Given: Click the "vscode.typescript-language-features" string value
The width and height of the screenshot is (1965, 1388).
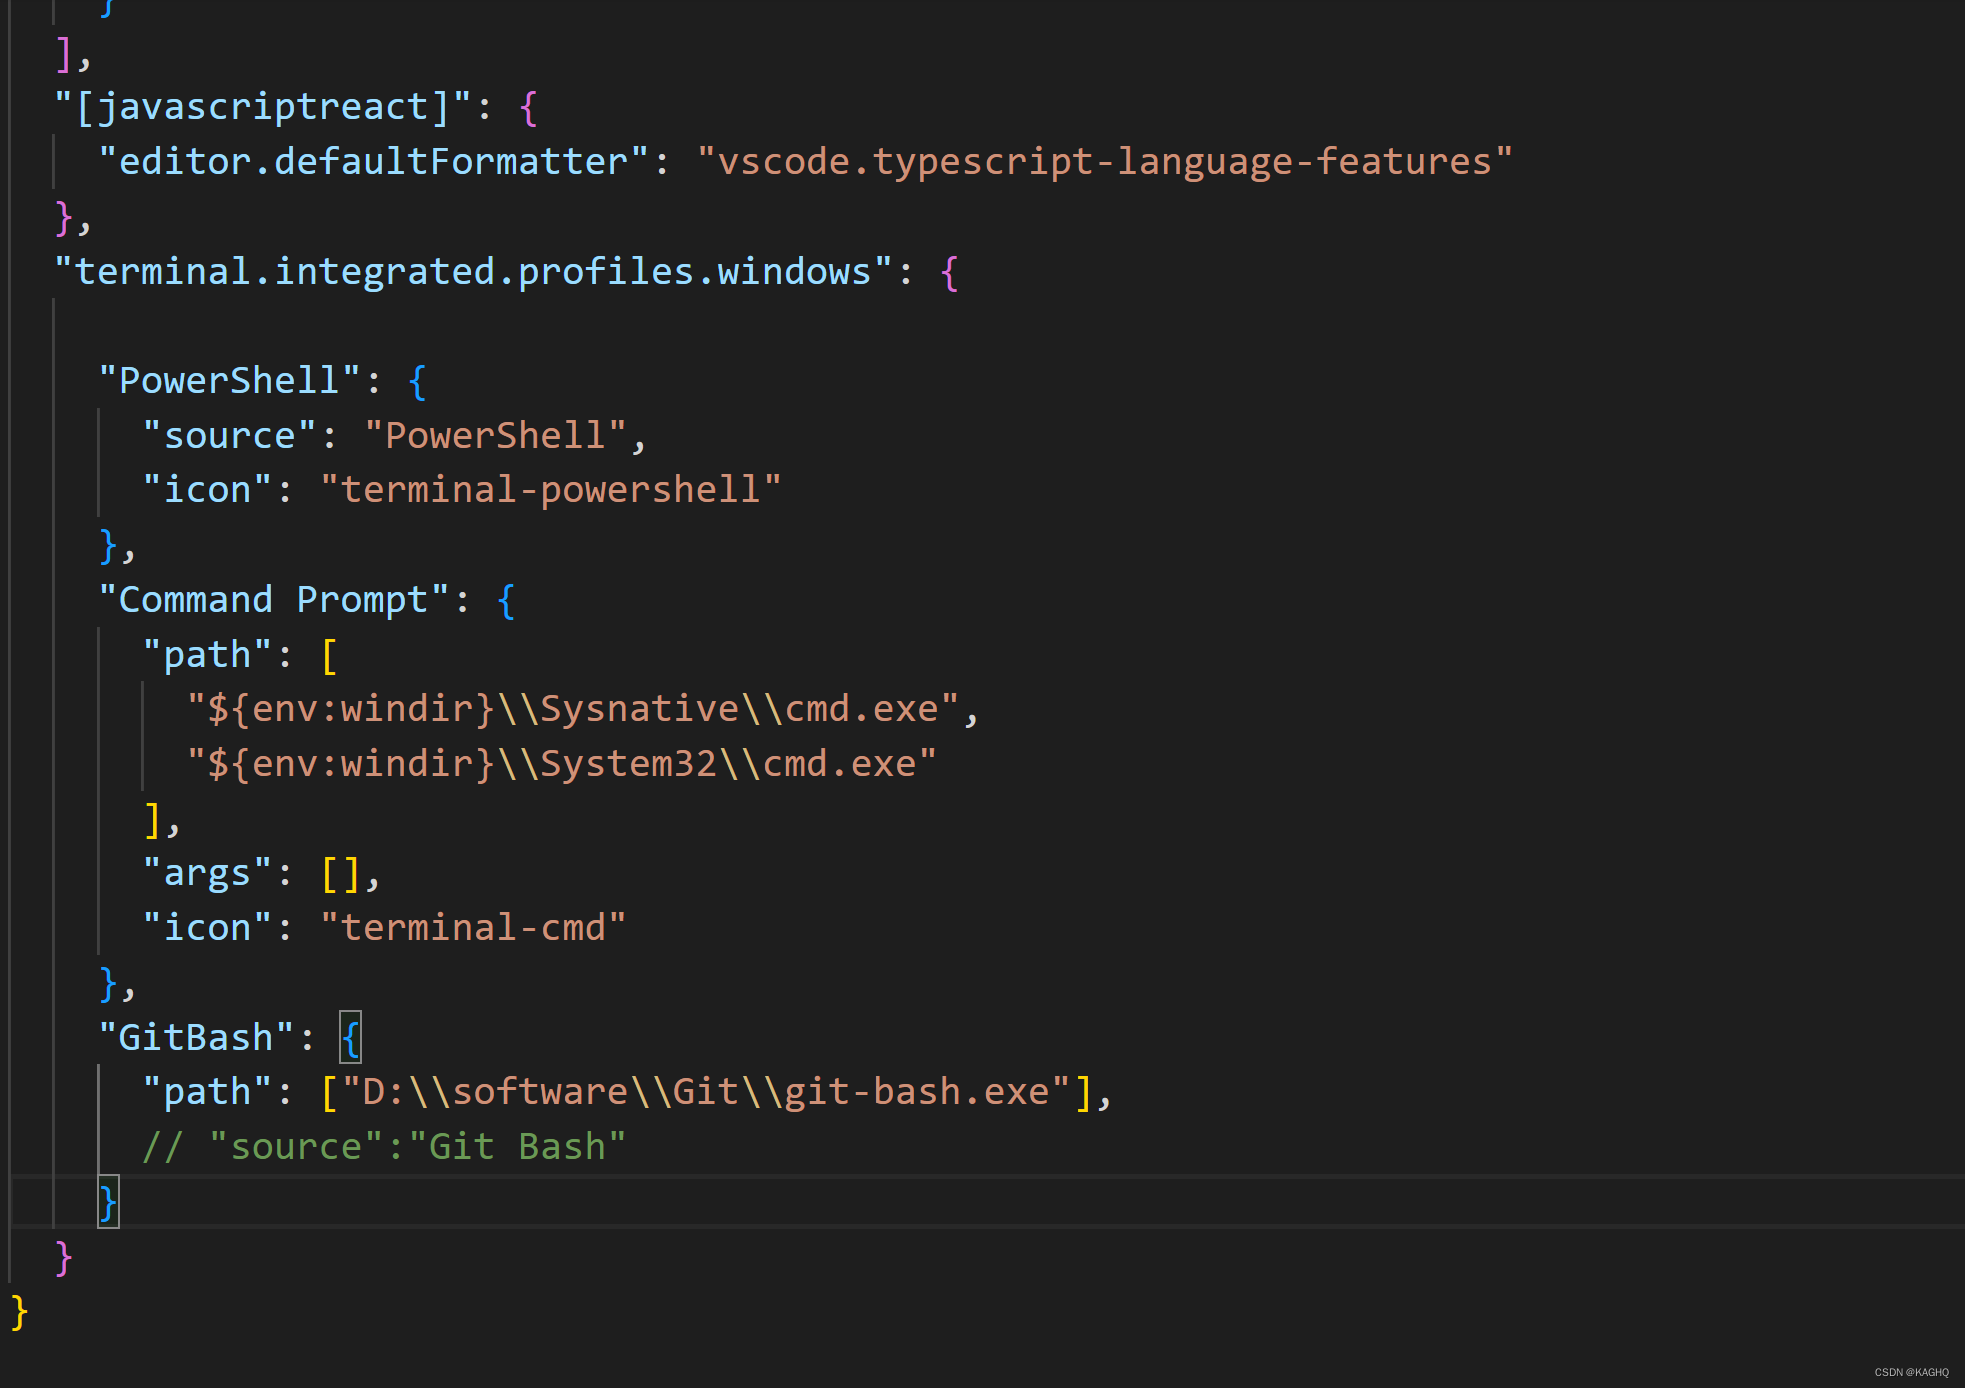Looking at the screenshot, I should tap(1104, 162).
